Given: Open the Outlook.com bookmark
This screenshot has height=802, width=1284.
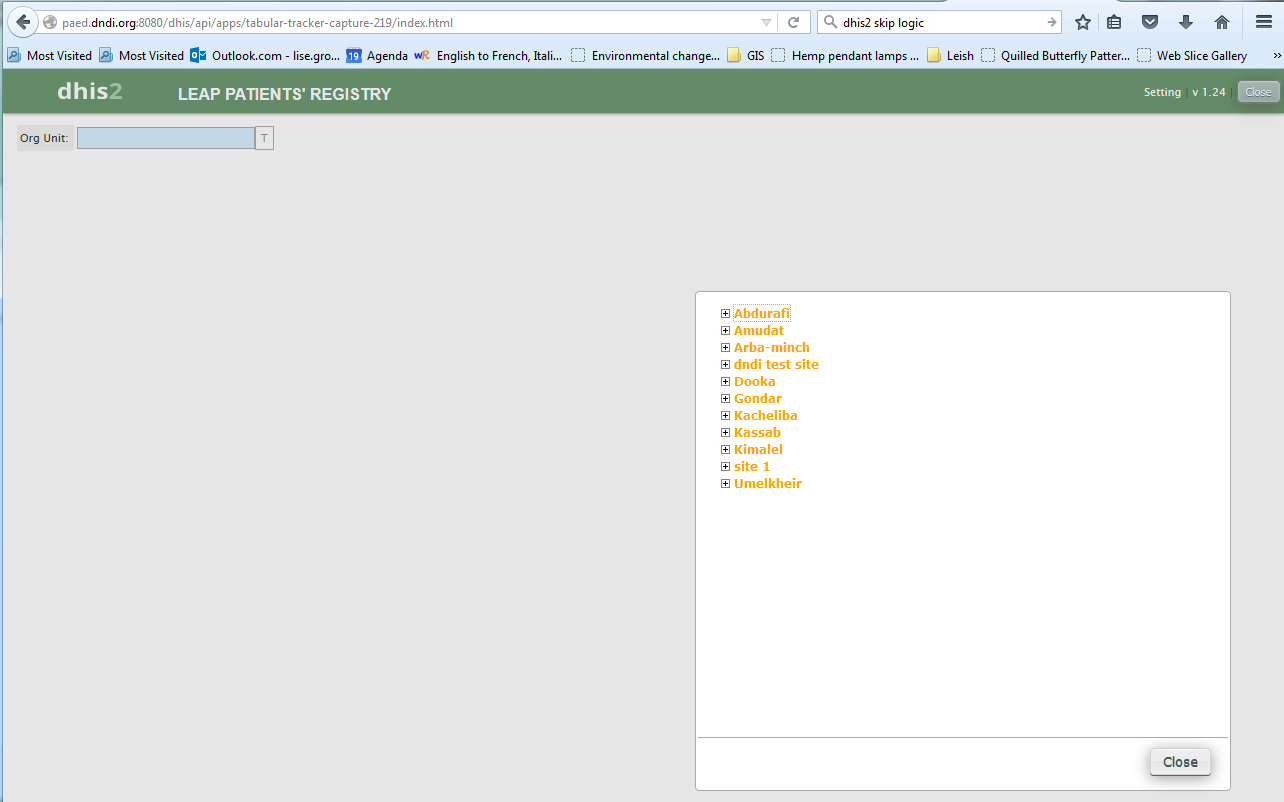Looking at the screenshot, I should coord(265,56).
